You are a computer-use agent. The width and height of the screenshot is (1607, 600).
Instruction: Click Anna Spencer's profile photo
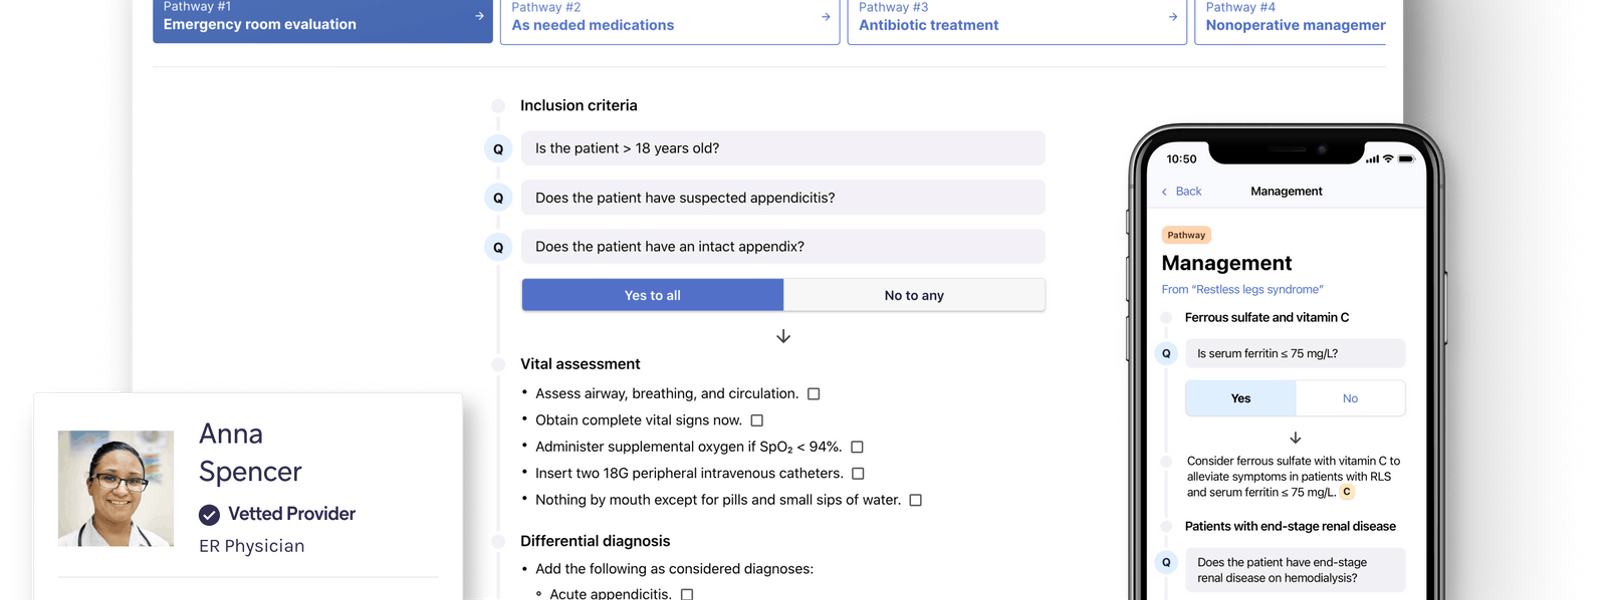116,488
